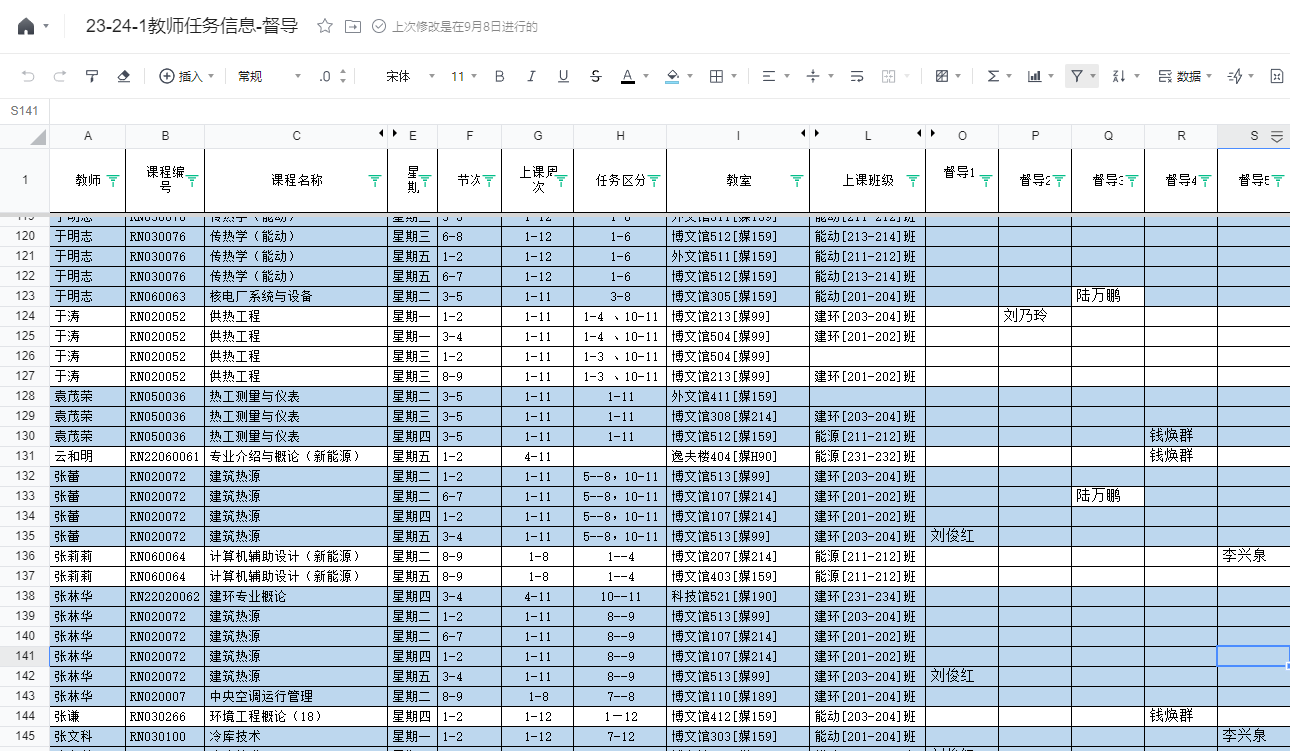Click the formula icon at toolbar far right
This screenshot has width=1290, height=751.
[x=1277, y=76]
